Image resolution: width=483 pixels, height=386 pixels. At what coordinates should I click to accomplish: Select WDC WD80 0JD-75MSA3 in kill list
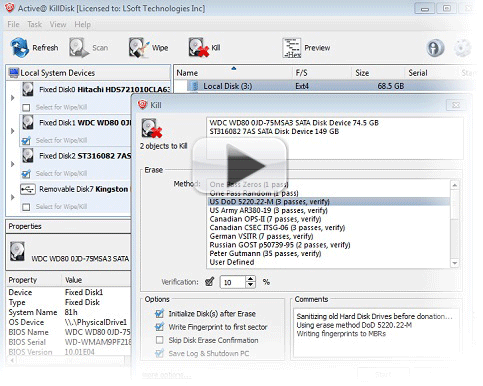point(294,123)
